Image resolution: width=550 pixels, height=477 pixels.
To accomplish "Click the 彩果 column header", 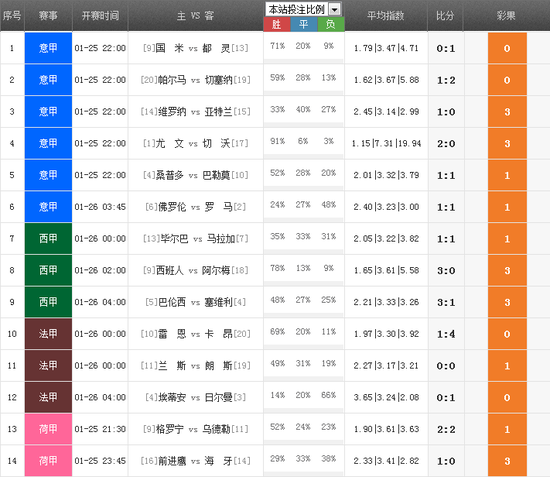I will [506, 15].
